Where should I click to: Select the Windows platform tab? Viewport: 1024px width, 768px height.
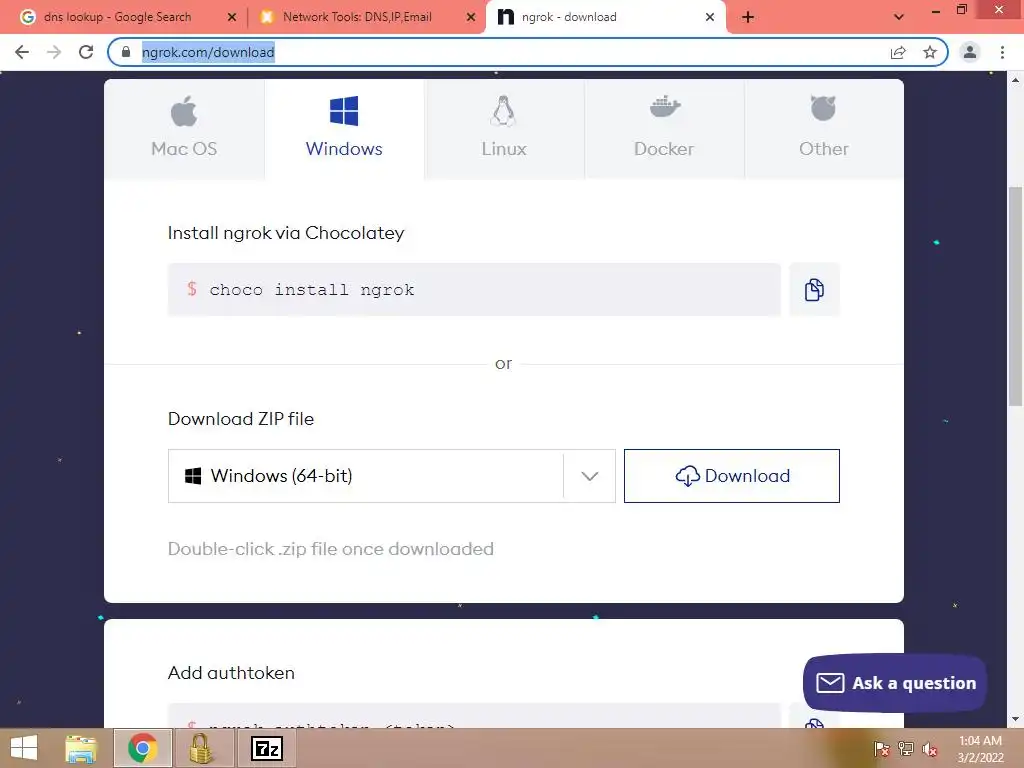point(344,129)
